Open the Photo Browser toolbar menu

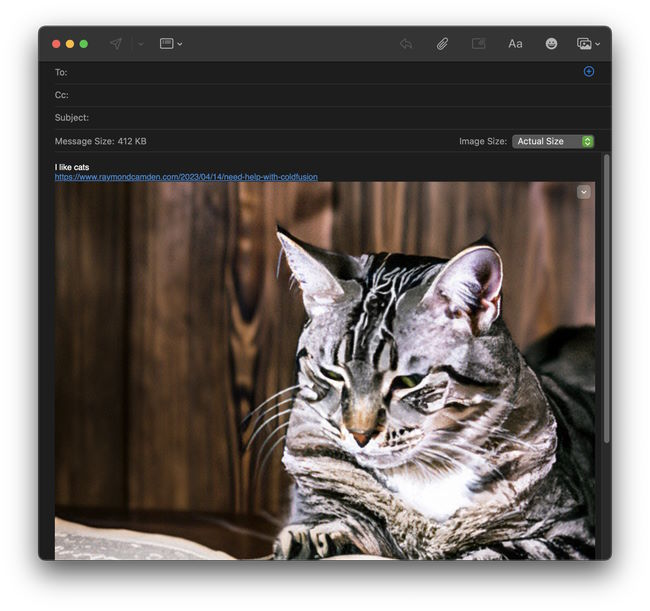coord(588,44)
